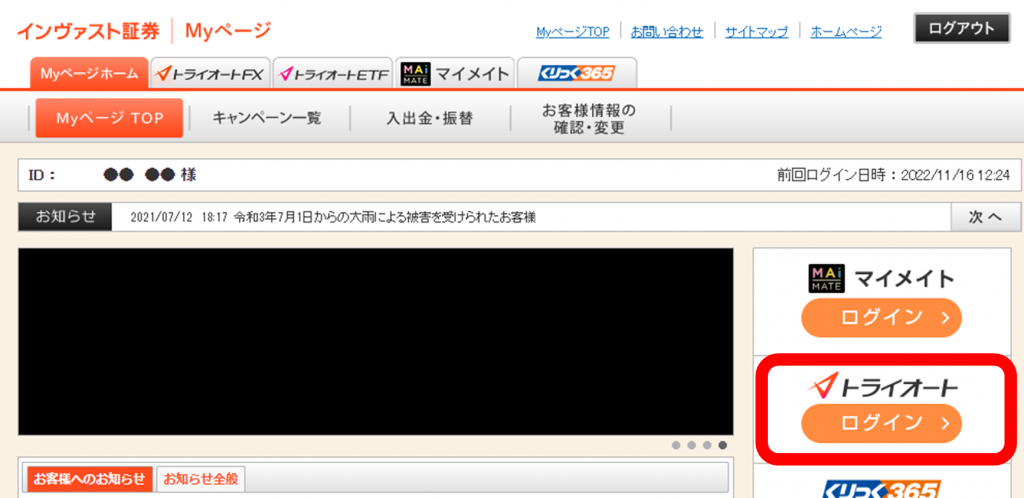Click the トライオート ログイン button
This screenshot has width=1024, height=498.
[881, 423]
